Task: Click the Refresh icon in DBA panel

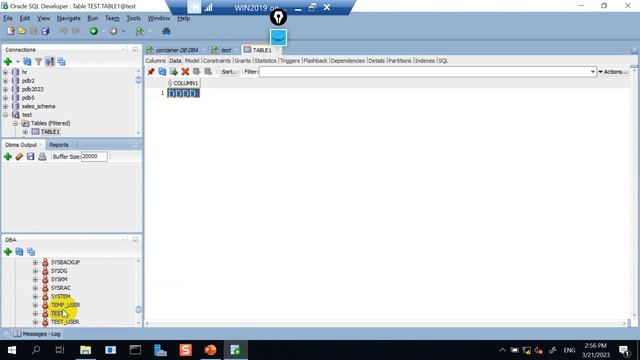Action: click(19, 251)
